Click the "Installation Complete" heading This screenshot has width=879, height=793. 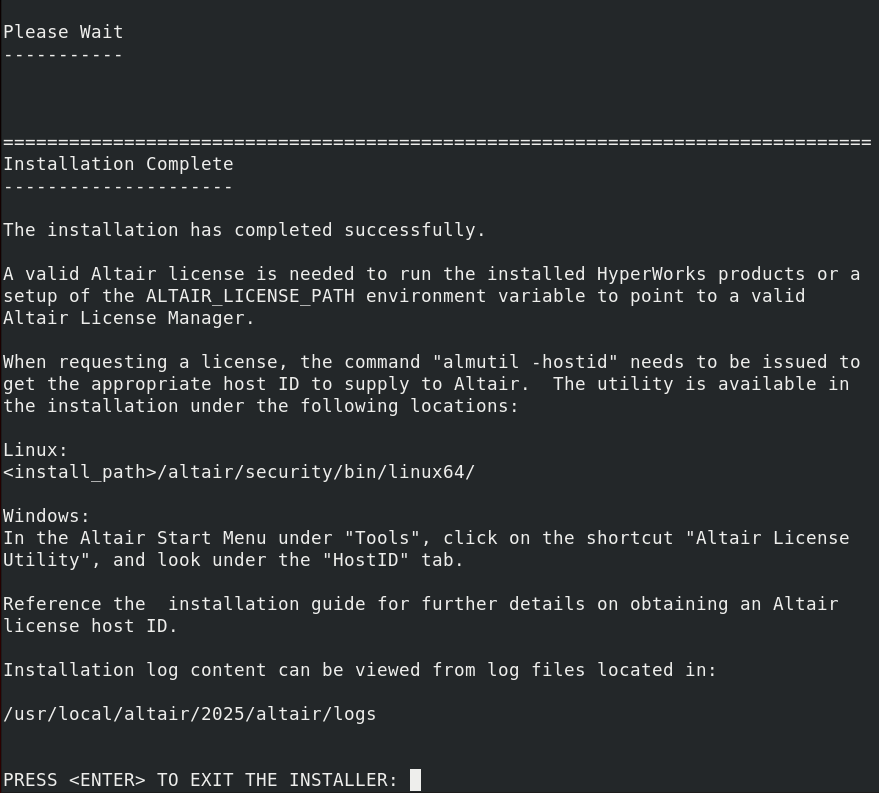(x=118, y=164)
